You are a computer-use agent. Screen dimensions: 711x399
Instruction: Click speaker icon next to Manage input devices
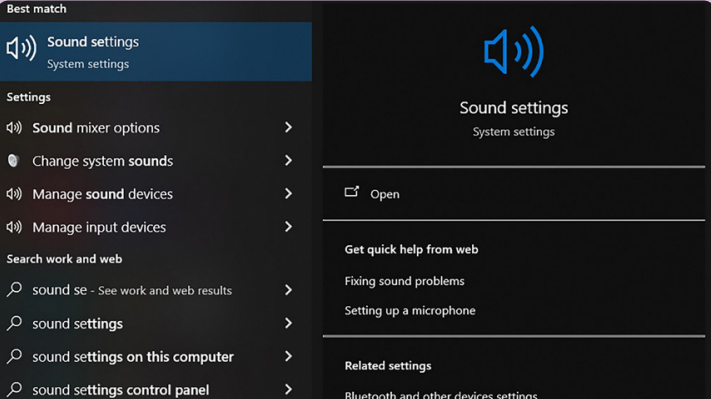pos(14,227)
